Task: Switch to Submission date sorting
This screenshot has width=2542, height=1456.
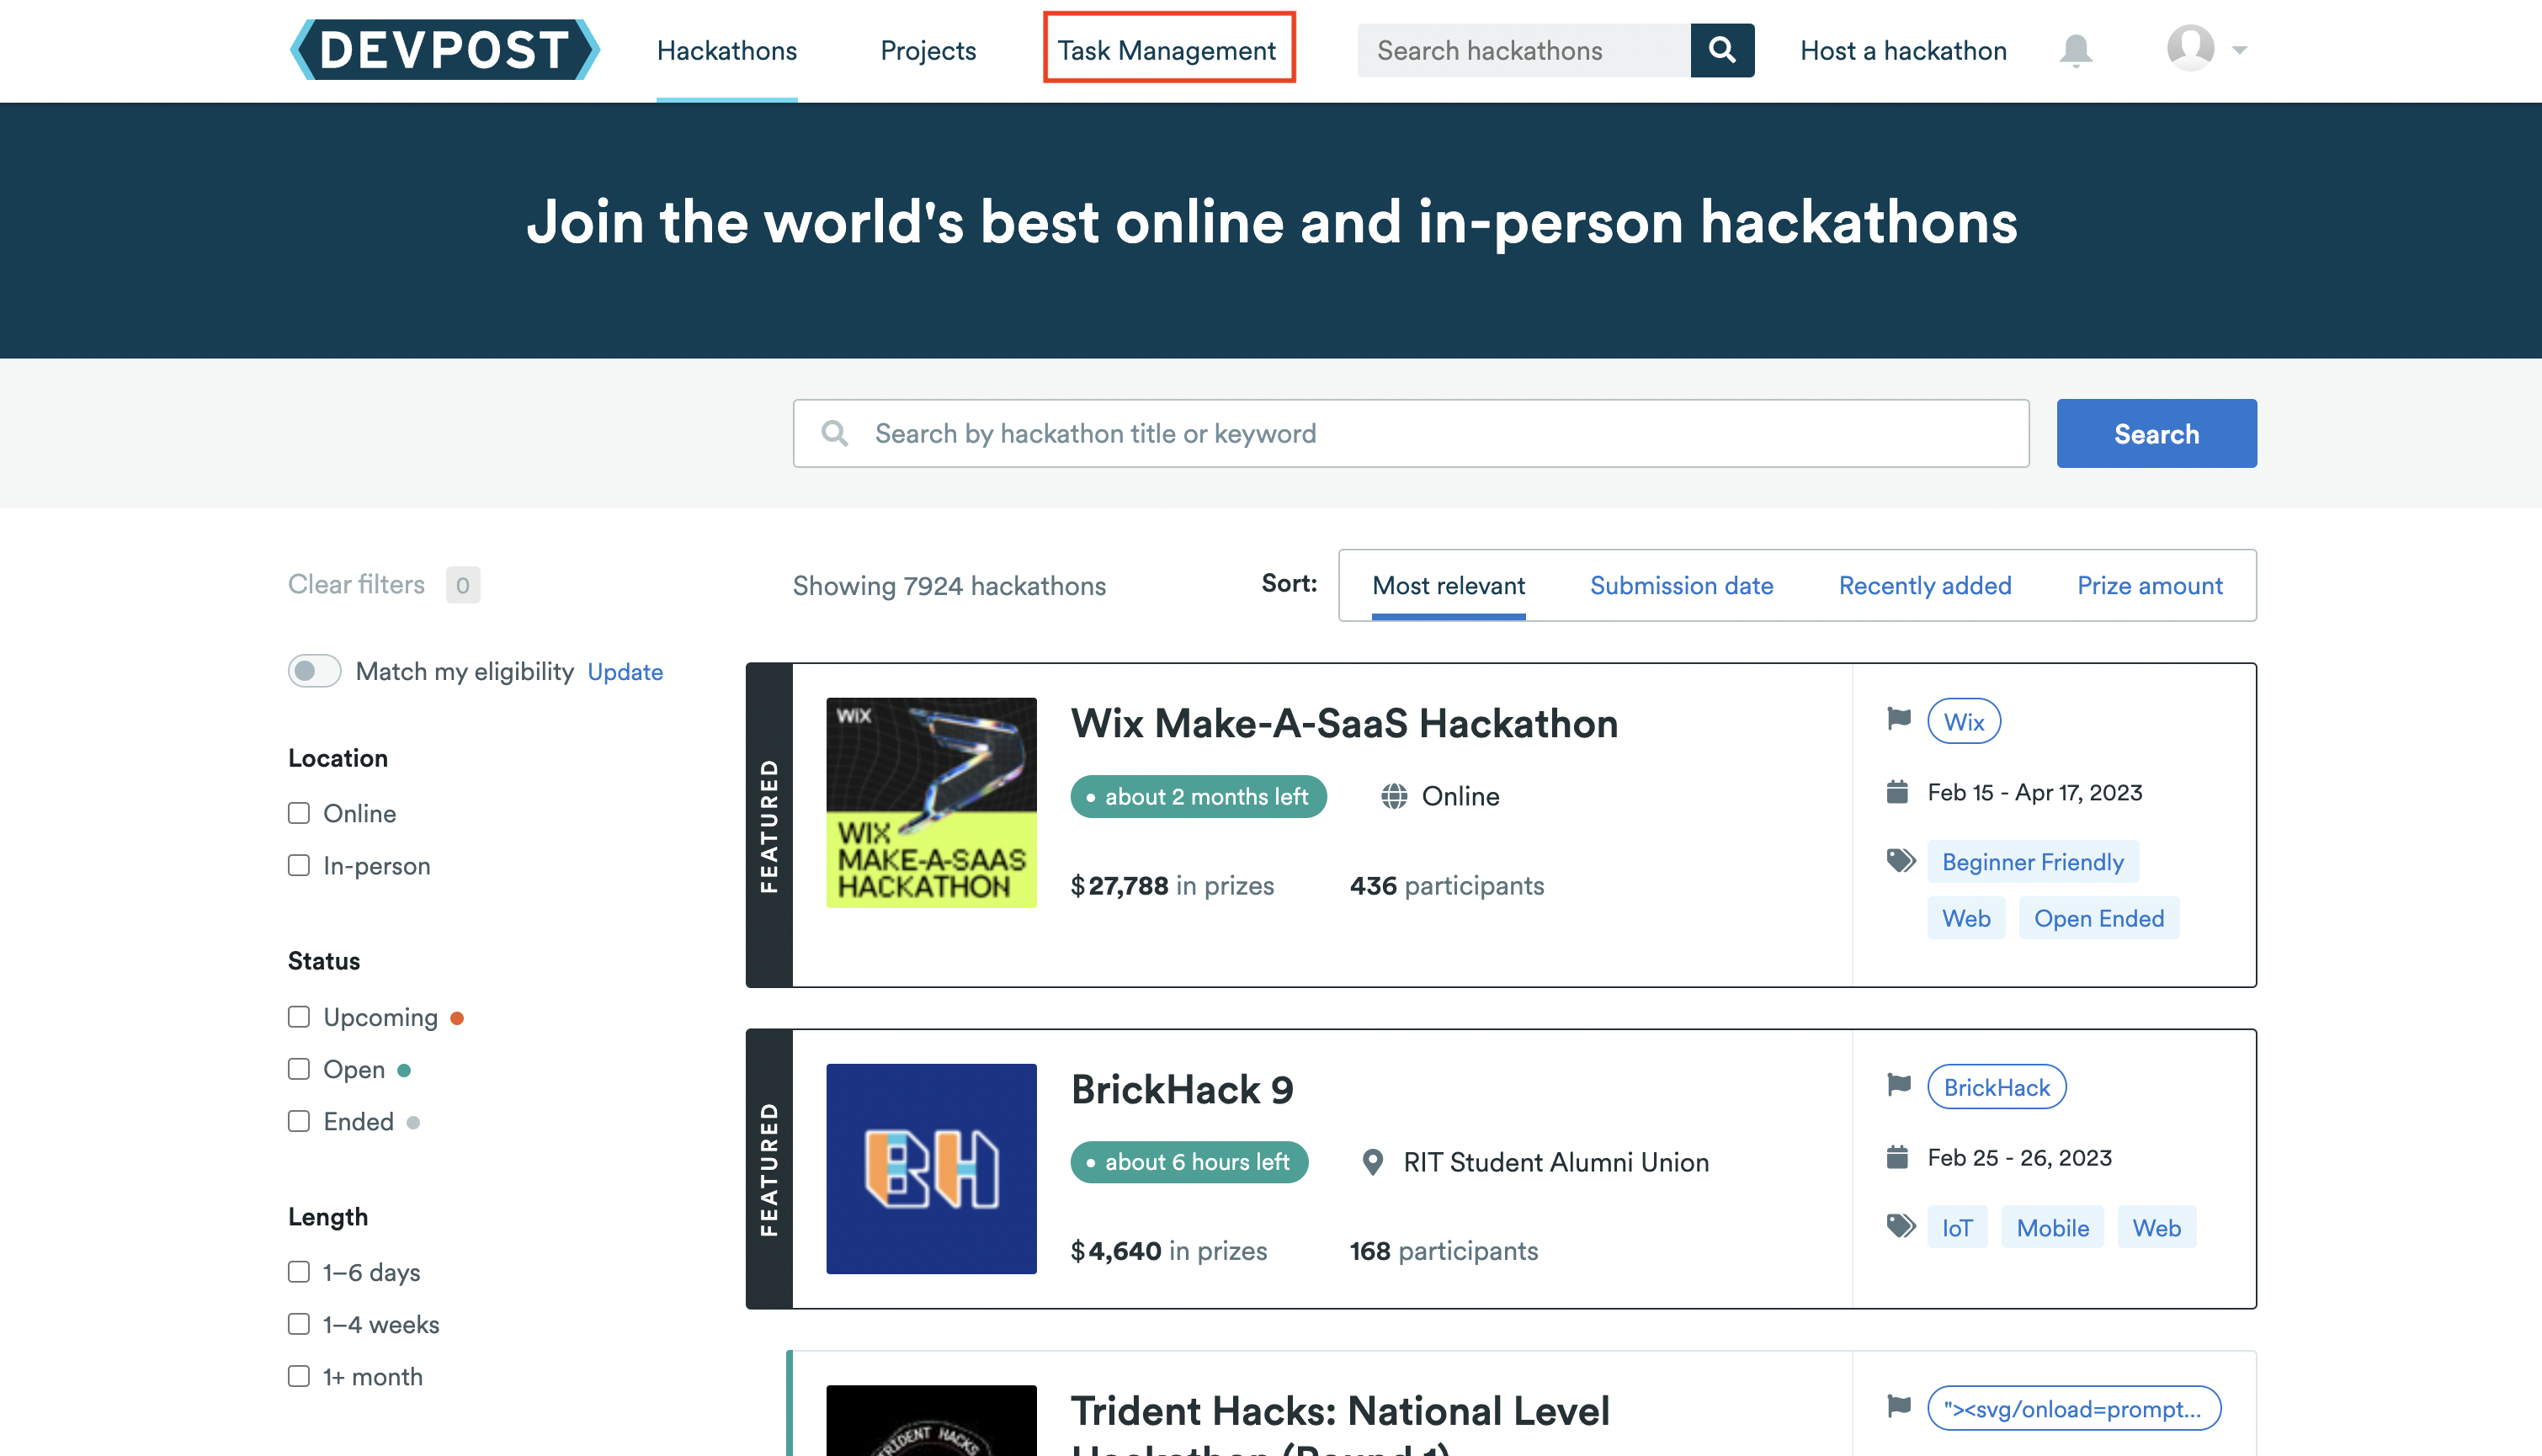Action: tap(1681, 585)
